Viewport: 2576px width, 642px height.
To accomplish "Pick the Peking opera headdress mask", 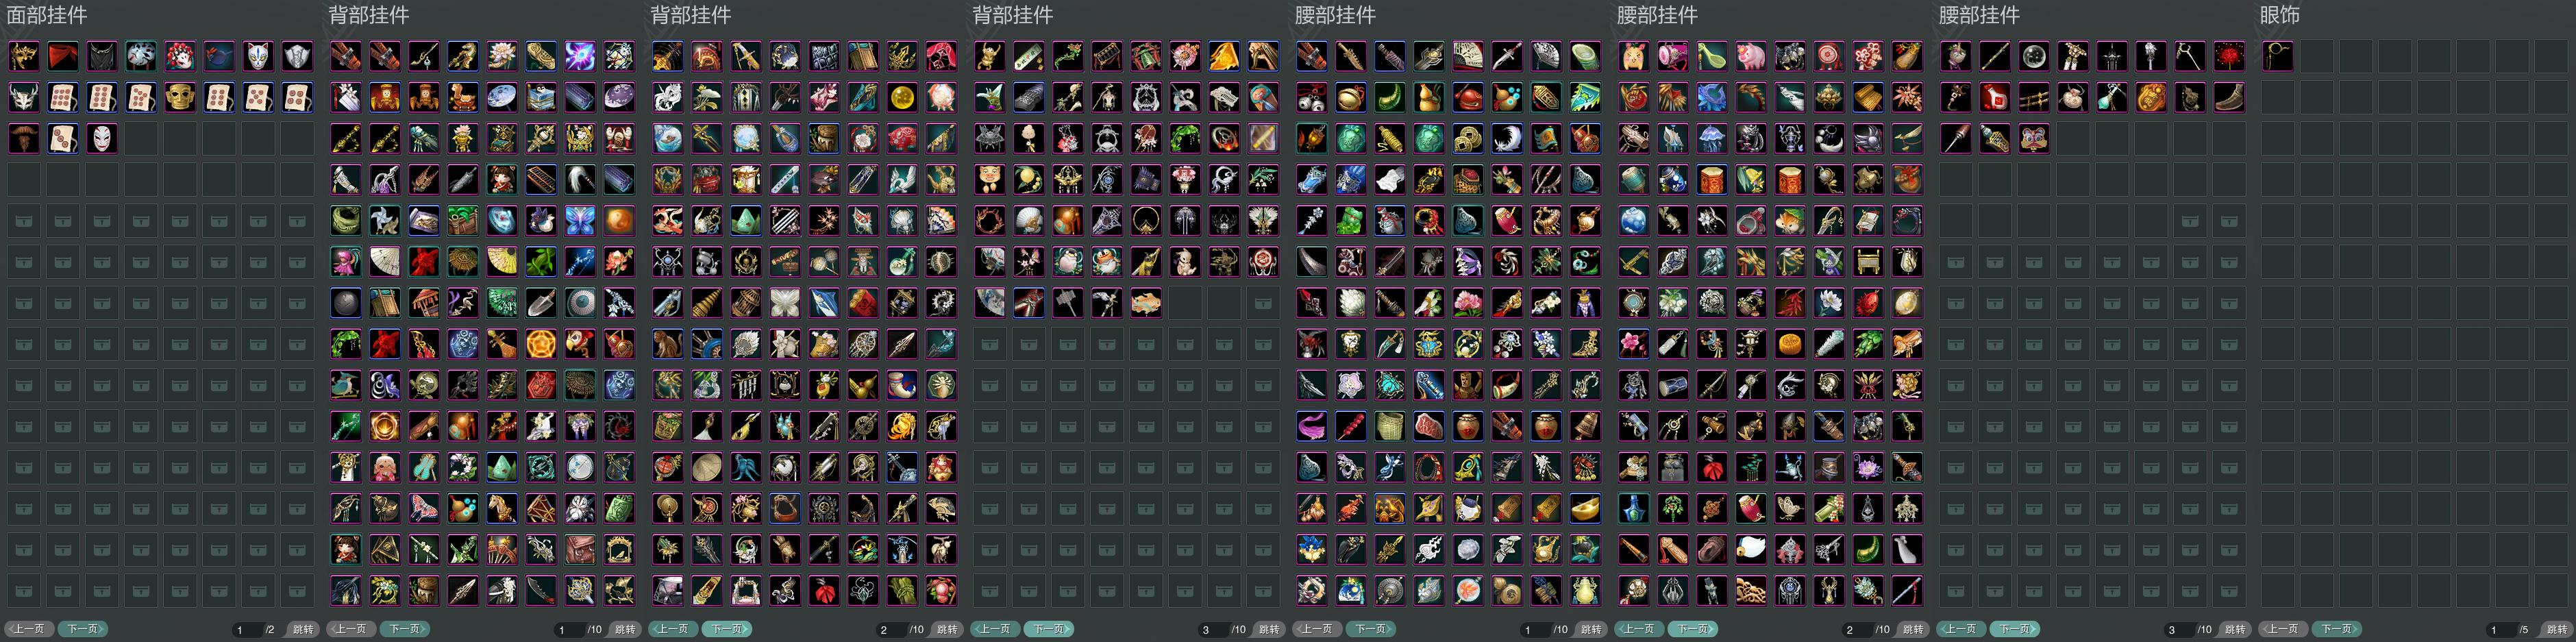I will pos(180,56).
